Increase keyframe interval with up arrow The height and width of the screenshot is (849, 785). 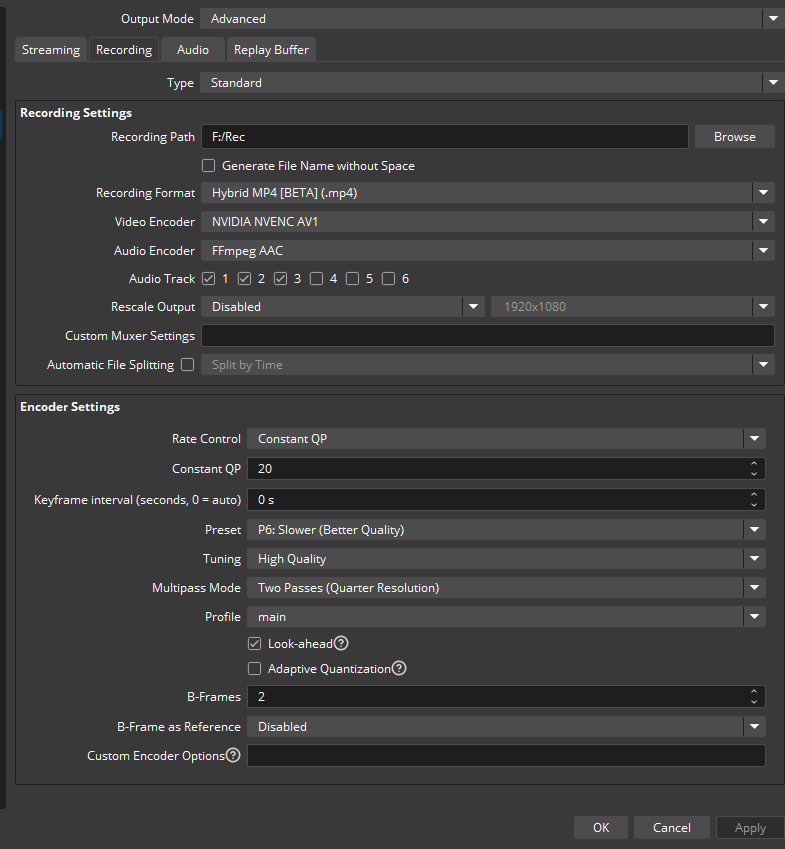click(754, 495)
